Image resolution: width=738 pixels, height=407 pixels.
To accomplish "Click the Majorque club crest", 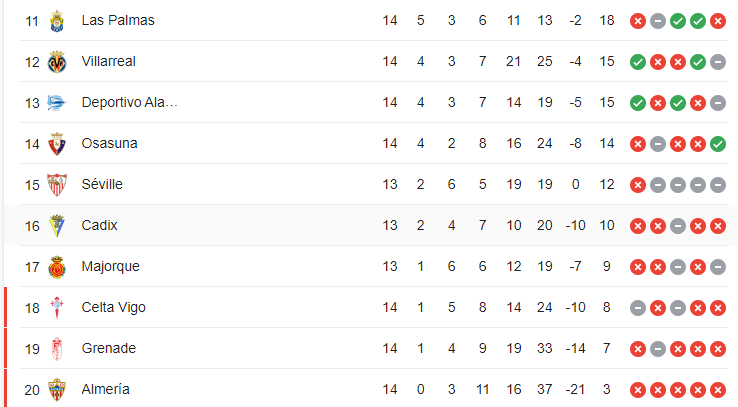I will click(57, 266).
